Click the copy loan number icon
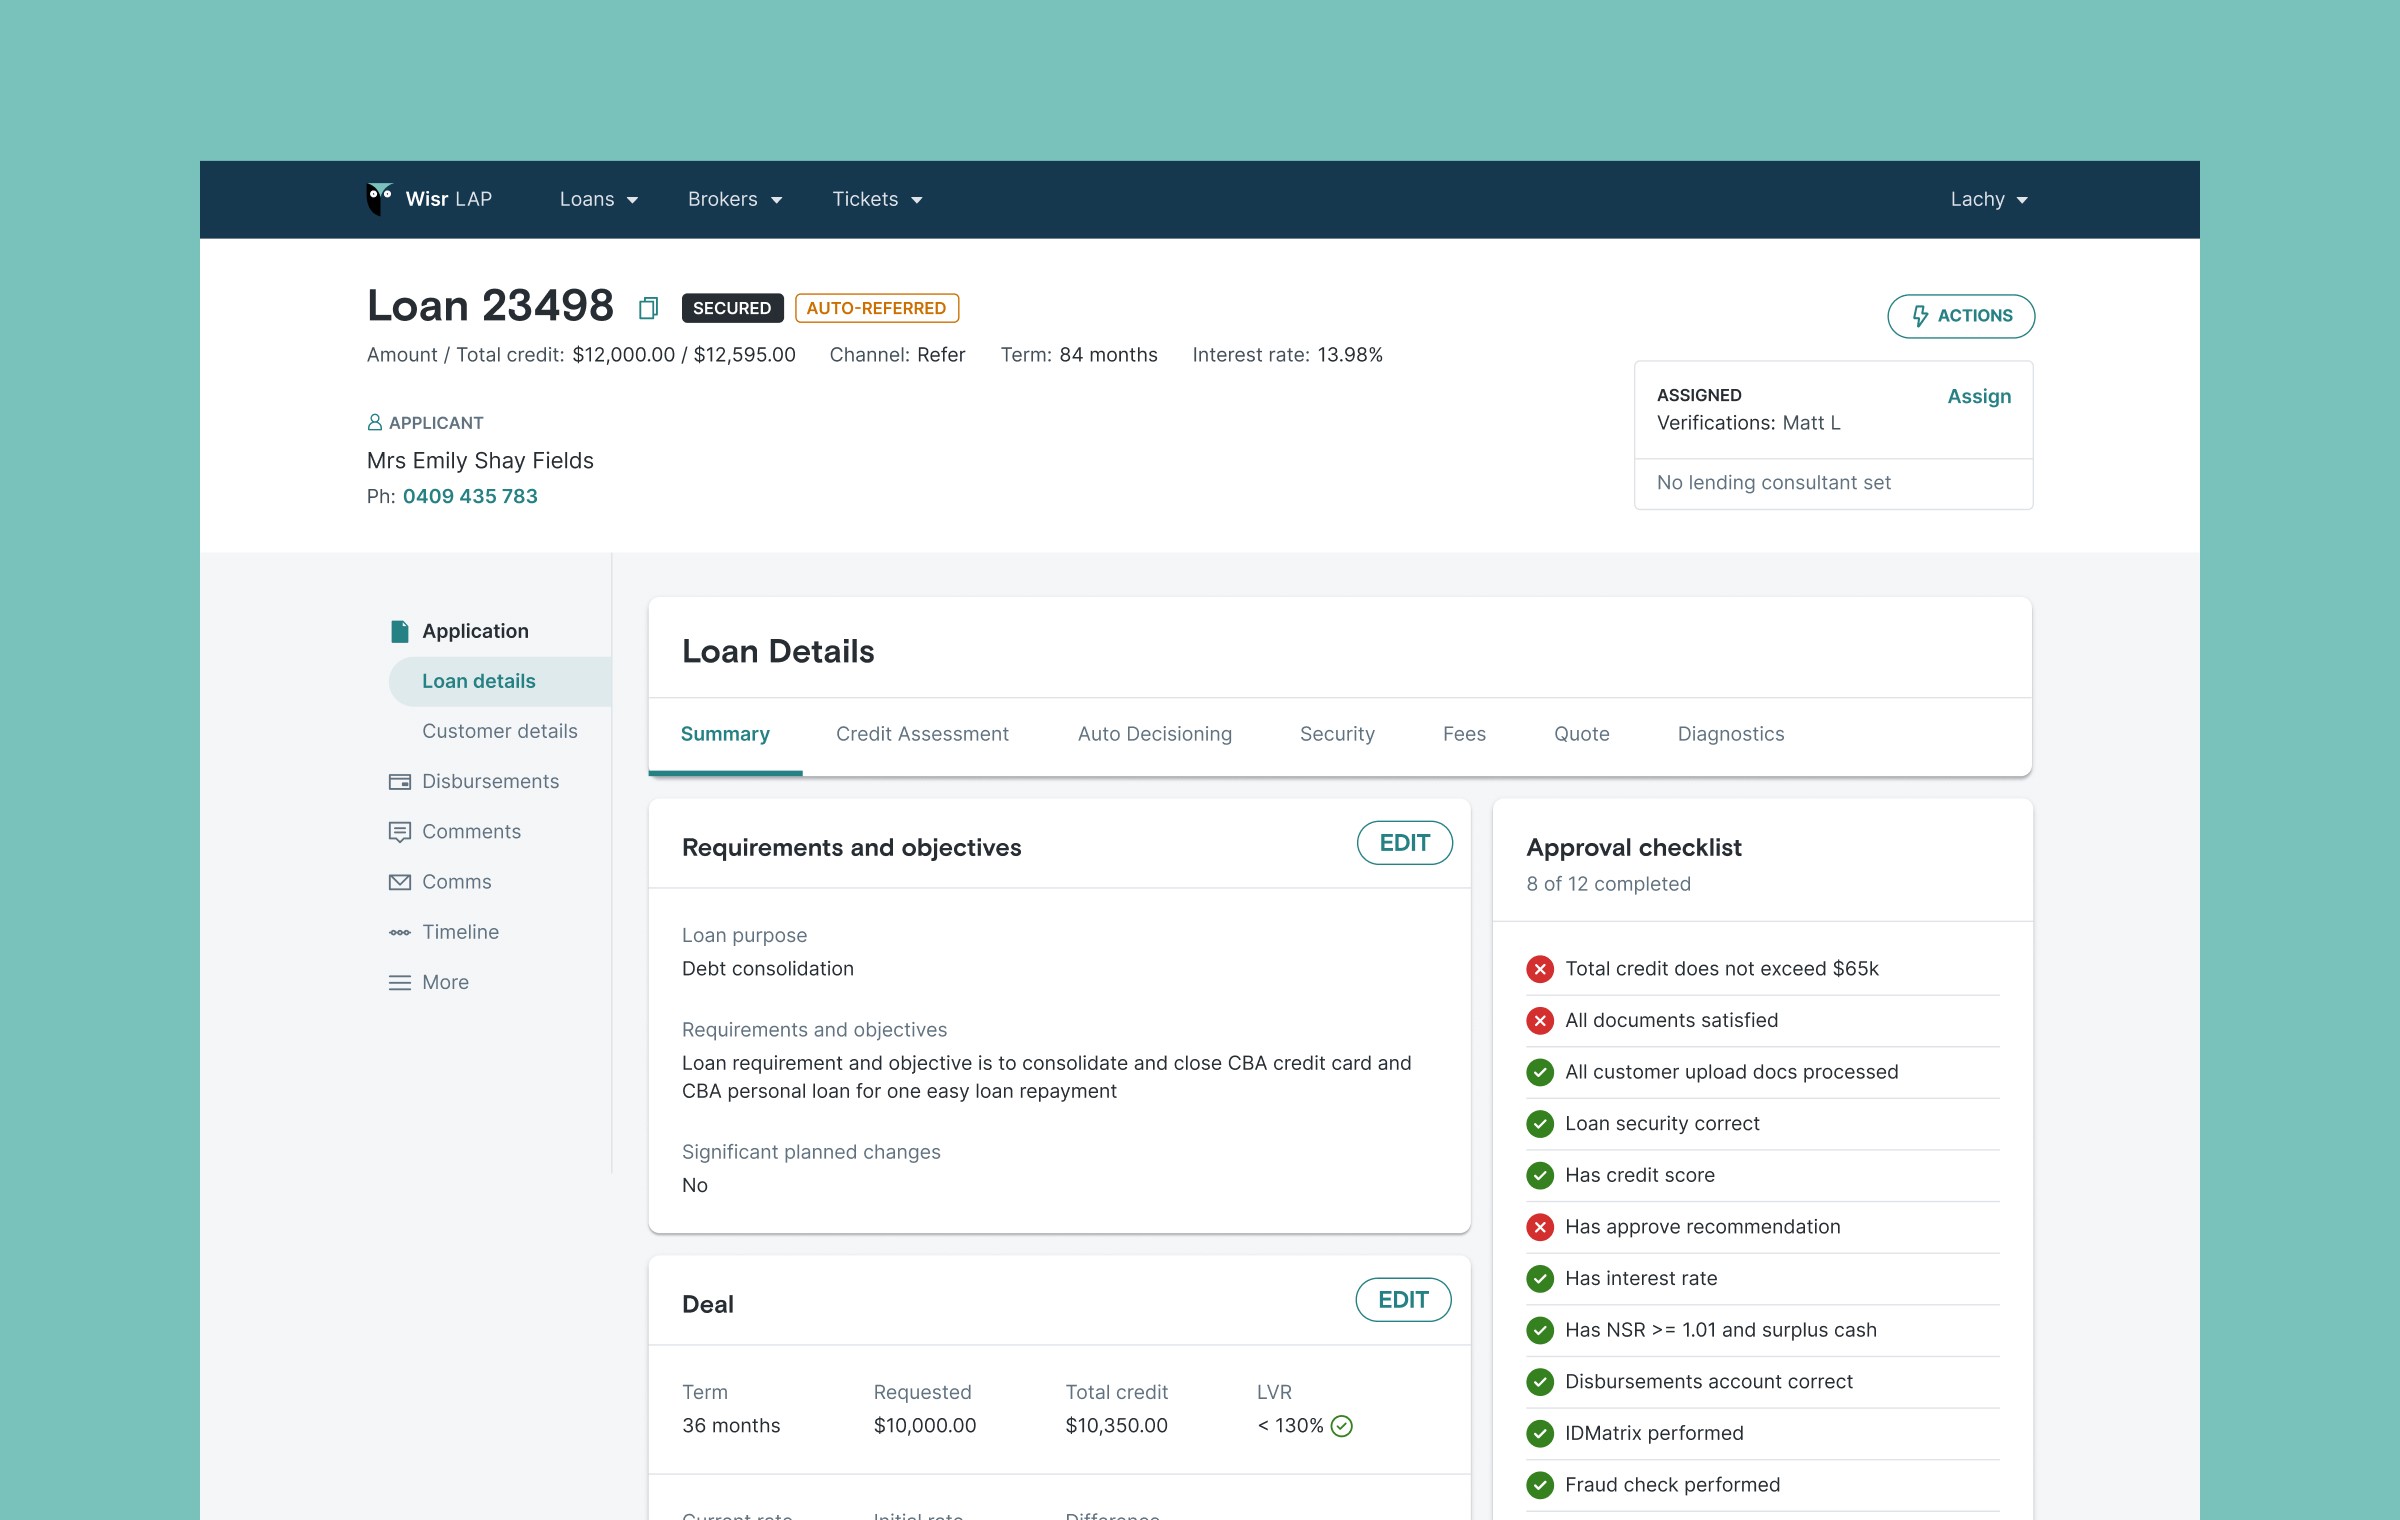 click(x=648, y=308)
